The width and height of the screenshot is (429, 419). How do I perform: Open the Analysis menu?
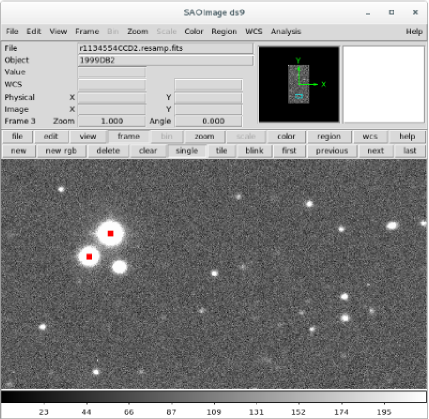point(286,31)
